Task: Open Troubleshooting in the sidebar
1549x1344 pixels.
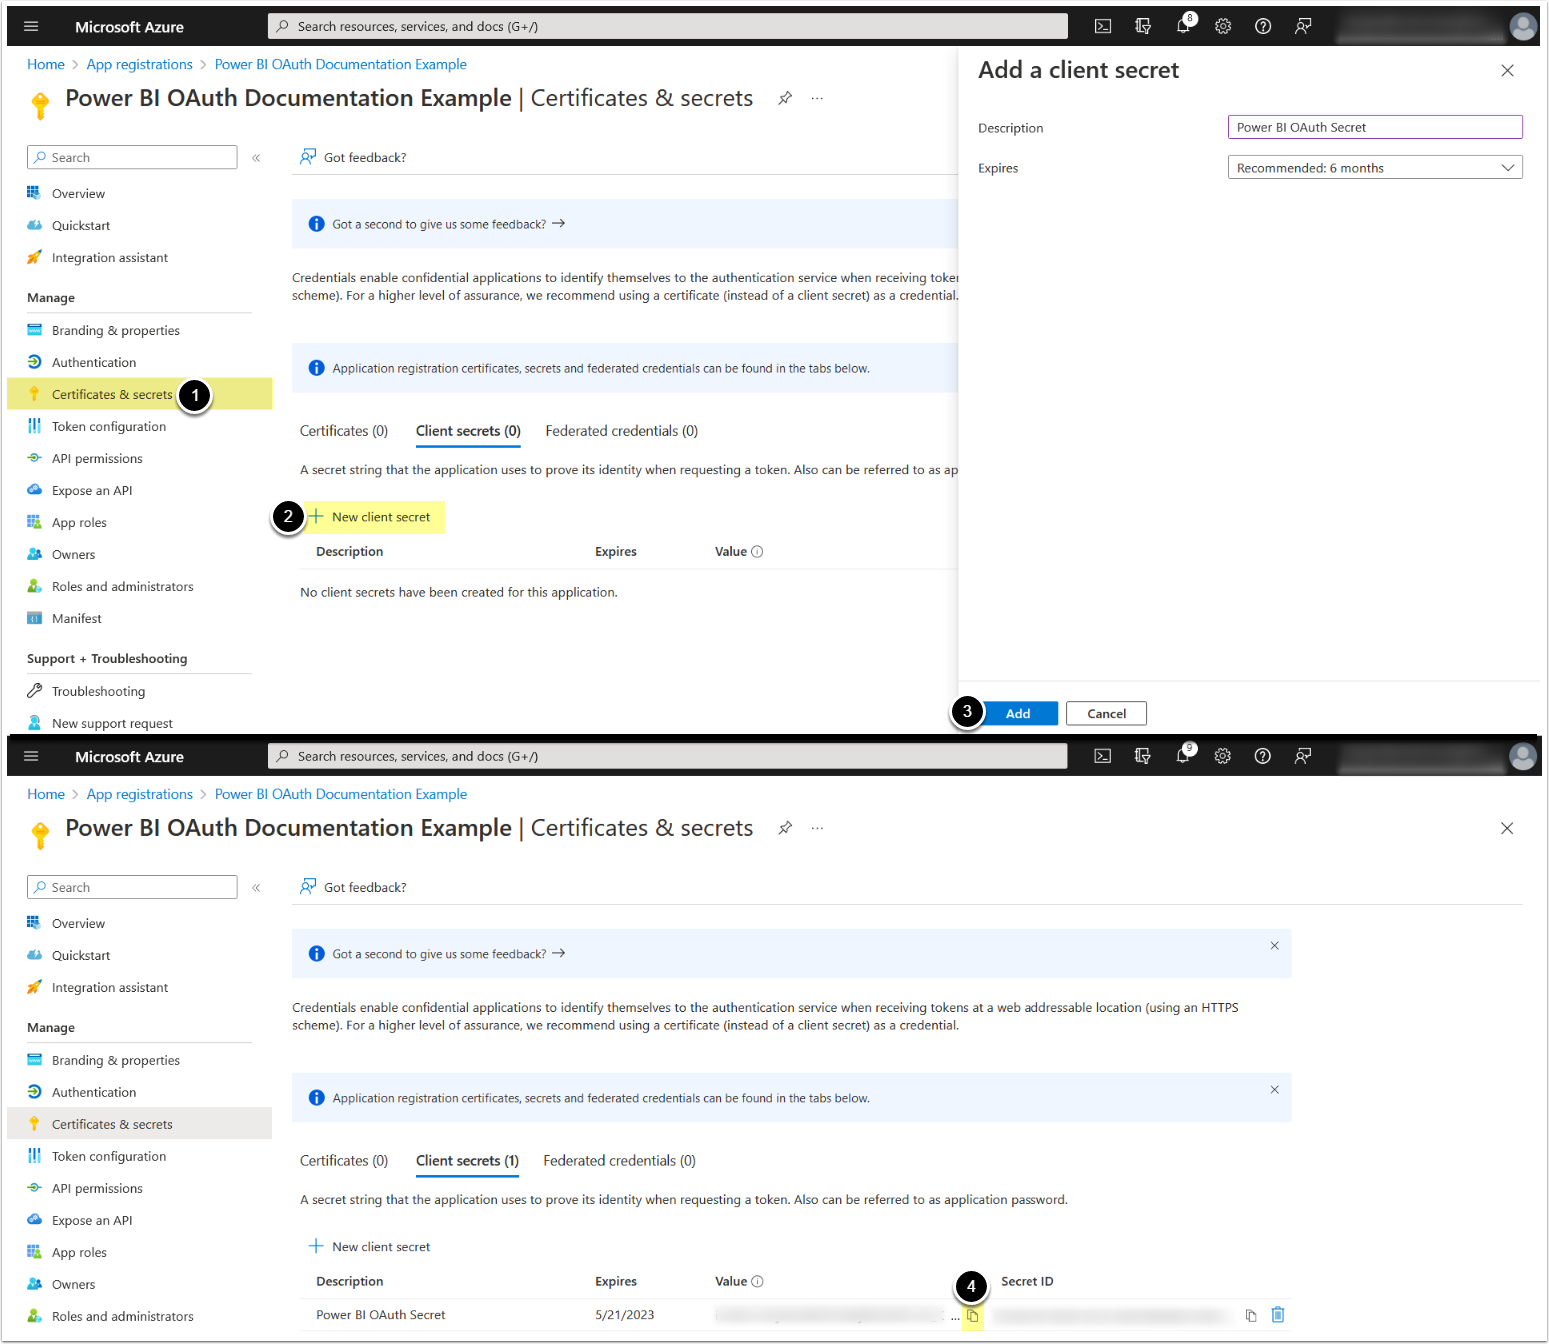Action: (98, 692)
